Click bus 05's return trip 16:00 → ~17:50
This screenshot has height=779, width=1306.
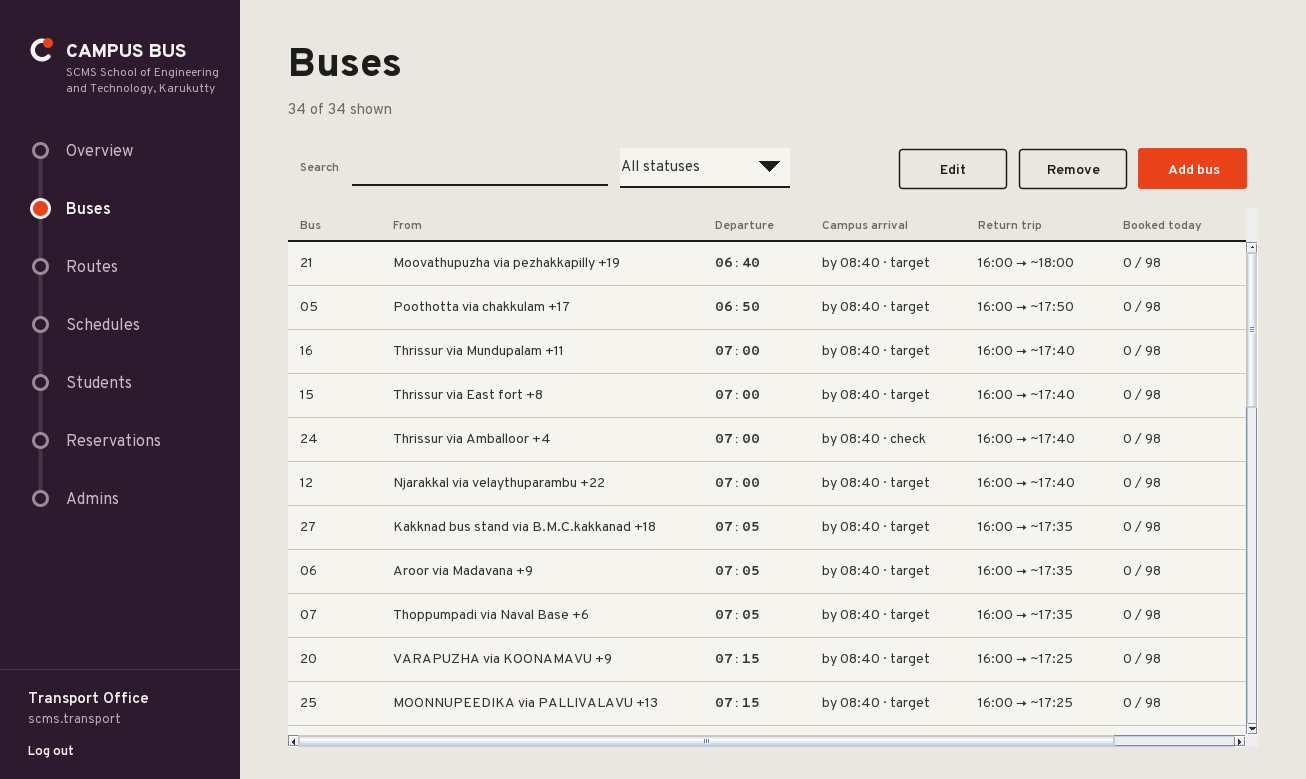[1025, 307]
